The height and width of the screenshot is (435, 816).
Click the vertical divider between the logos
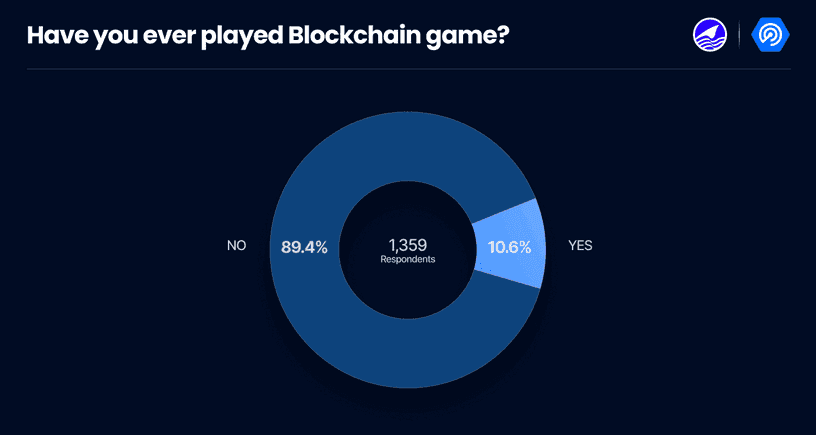[x=740, y=35]
